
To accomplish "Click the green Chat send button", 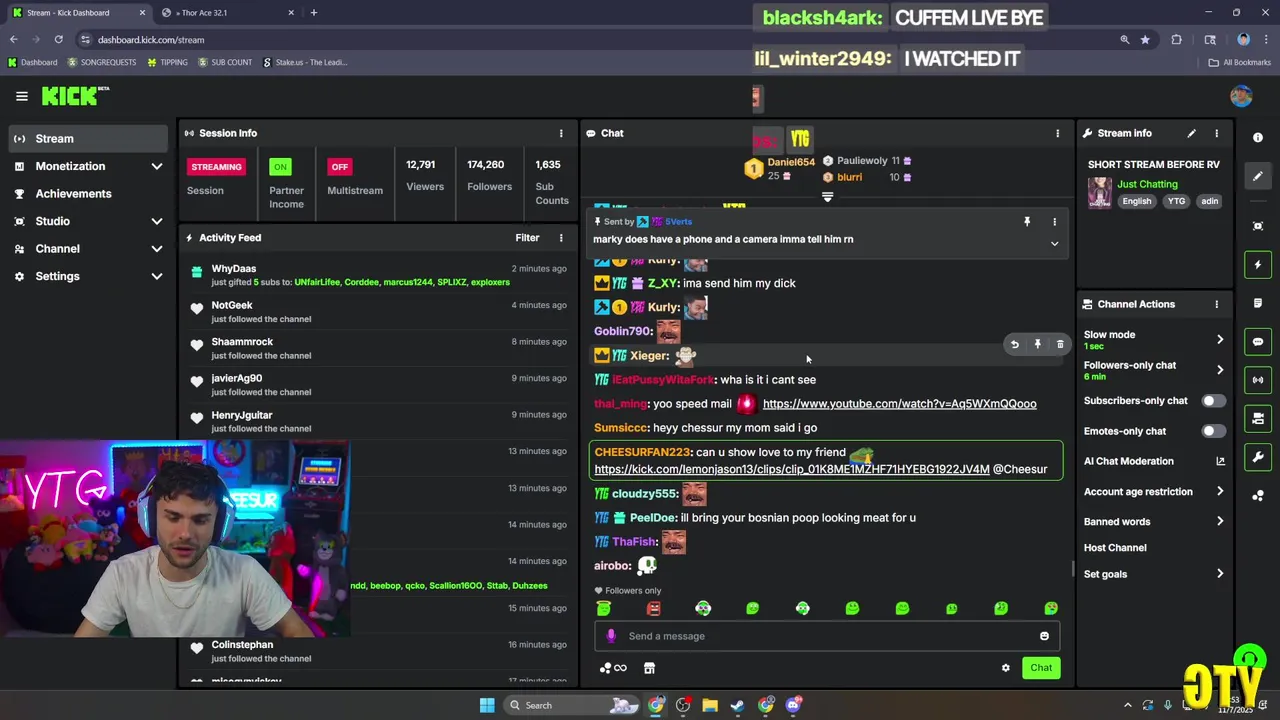I will [x=1041, y=668].
